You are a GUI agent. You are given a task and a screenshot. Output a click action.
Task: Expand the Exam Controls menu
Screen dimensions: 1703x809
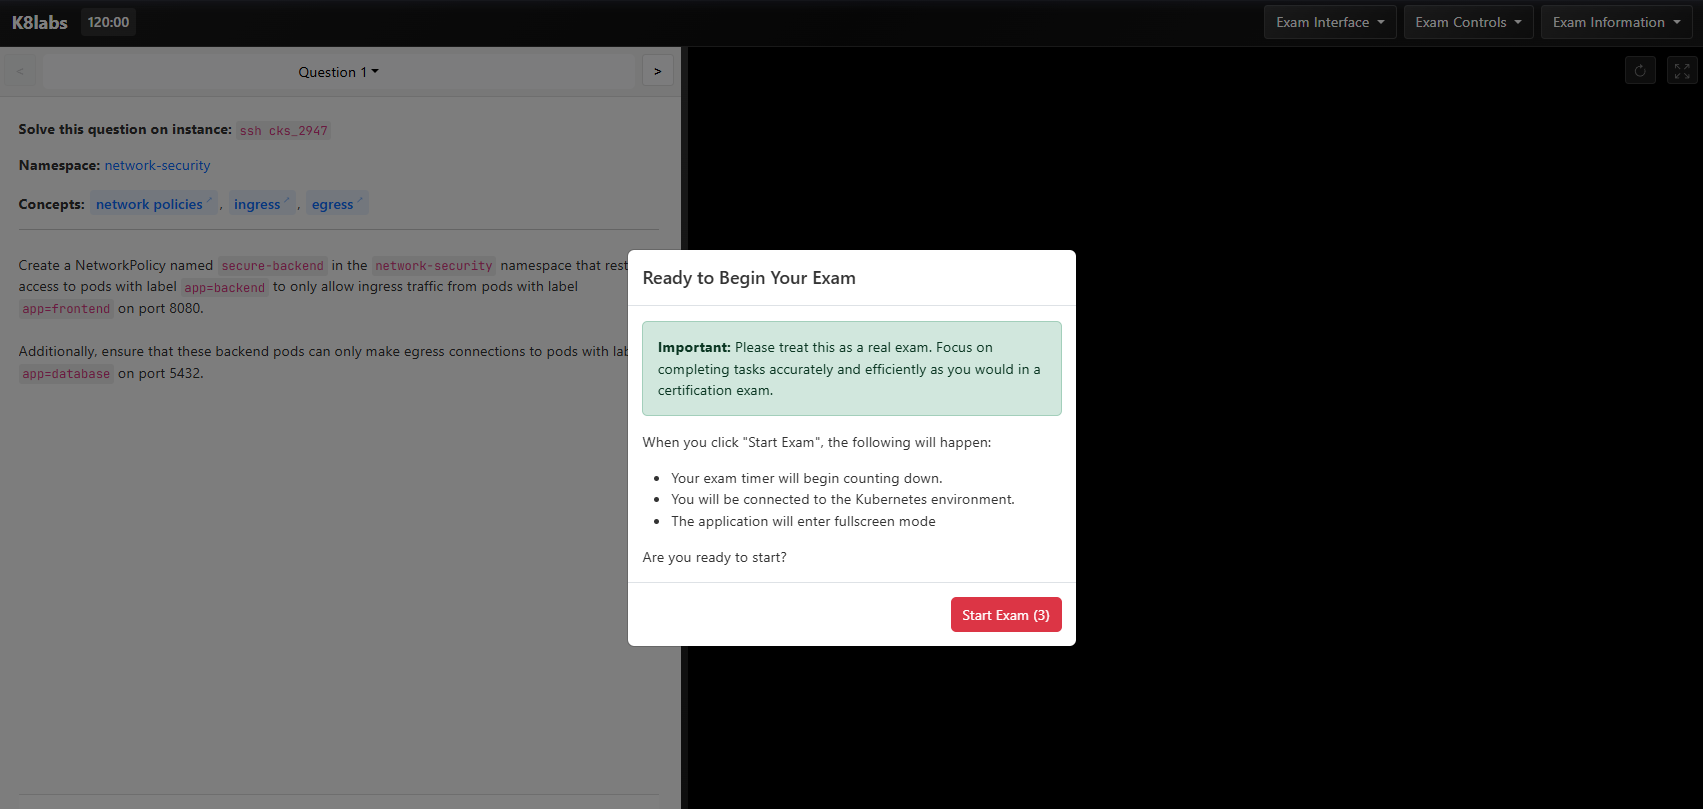pyautogui.click(x=1467, y=22)
